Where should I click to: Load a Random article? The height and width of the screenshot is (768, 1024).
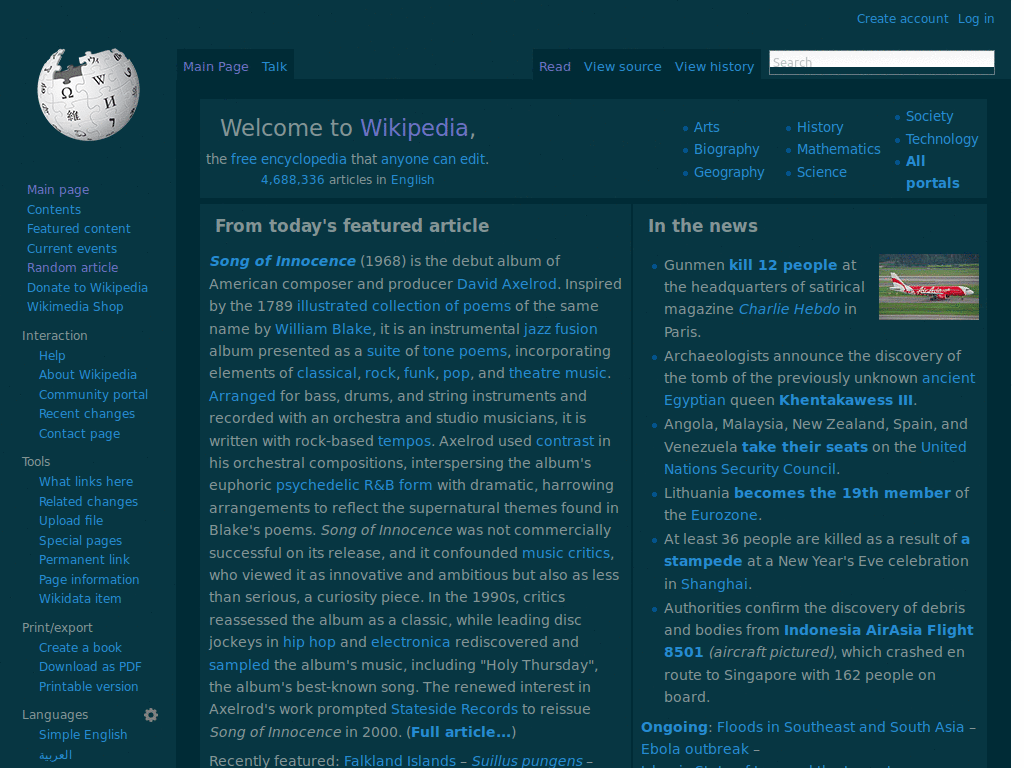[x=72, y=268]
